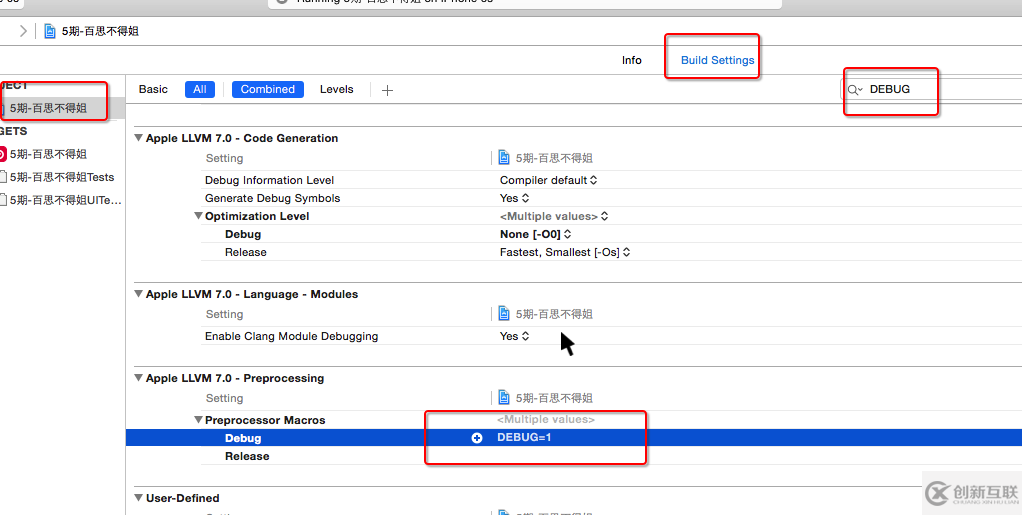Collapse the Optimization Level disclosure triangle
The width and height of the screenshot is (1022, 515).
[198, 216]
